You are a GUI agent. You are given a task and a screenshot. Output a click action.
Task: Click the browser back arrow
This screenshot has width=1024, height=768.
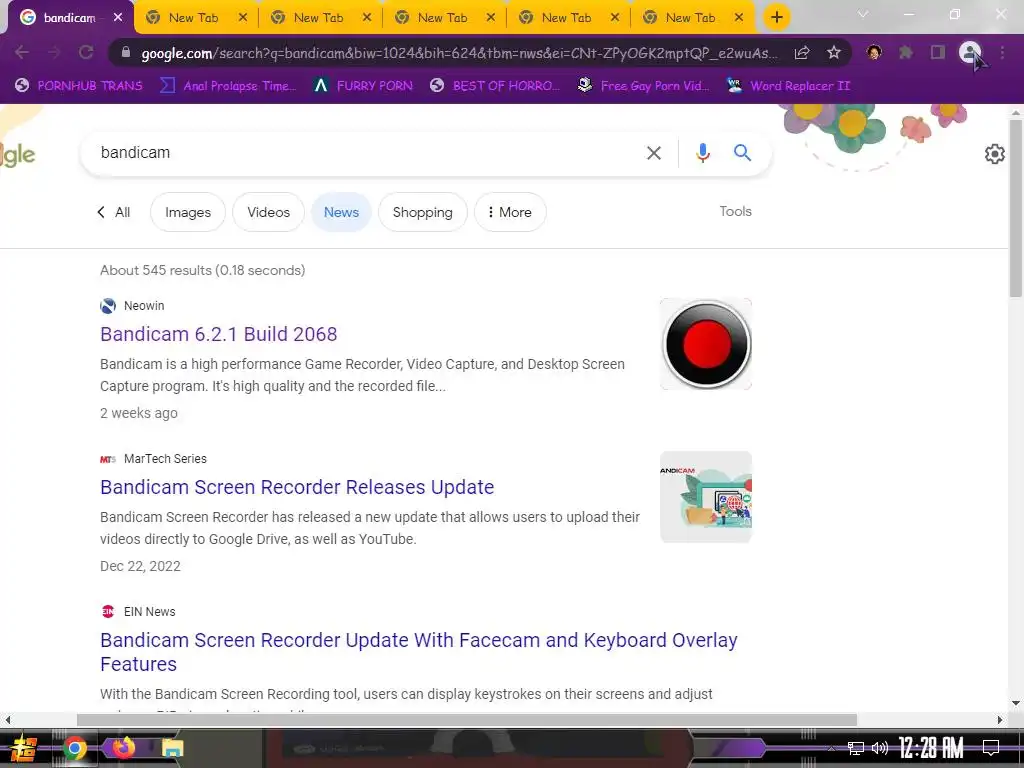click(x=22, y=52)
